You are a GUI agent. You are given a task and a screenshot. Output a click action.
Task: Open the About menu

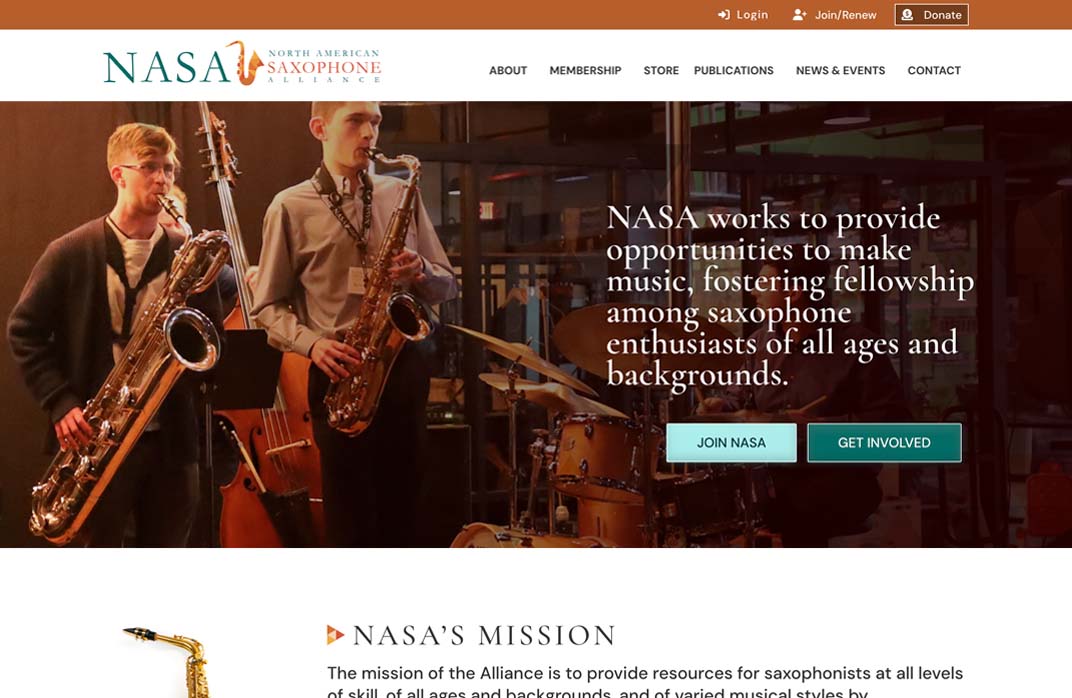(508, 70)
